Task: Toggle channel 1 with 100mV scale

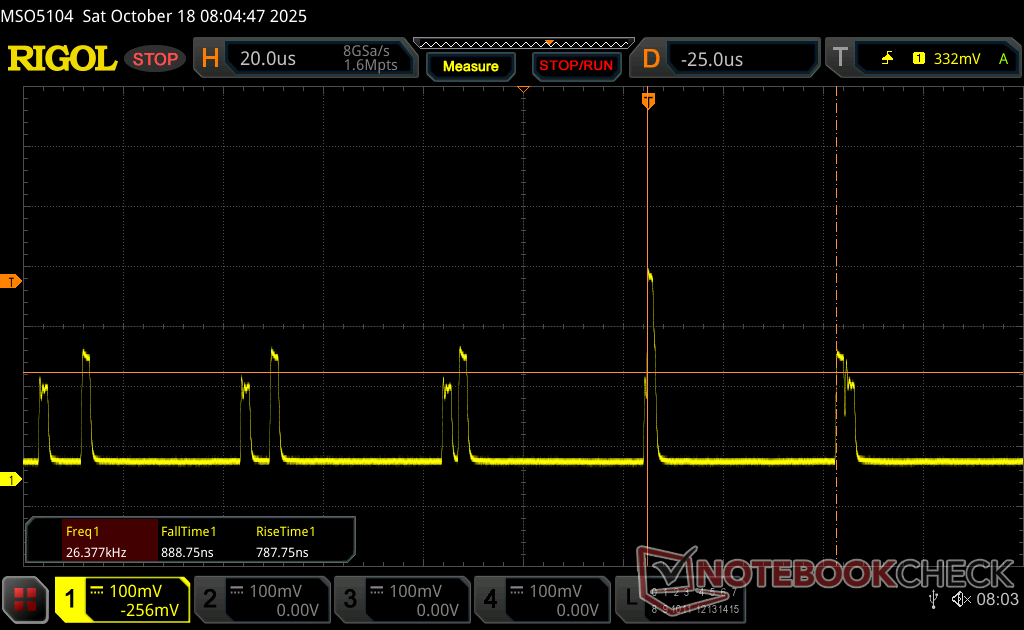Action: 122,600
